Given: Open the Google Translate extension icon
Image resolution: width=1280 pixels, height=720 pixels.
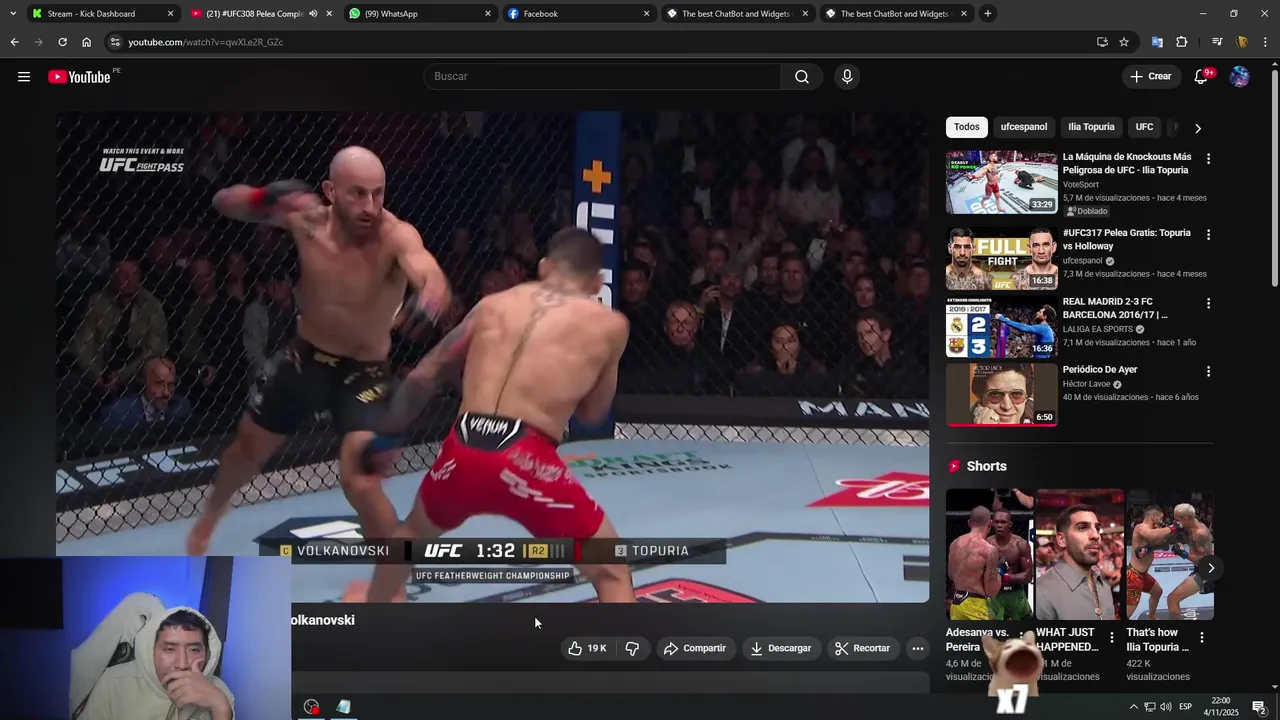Looking at the screenshot, I should click(1157, 42).
